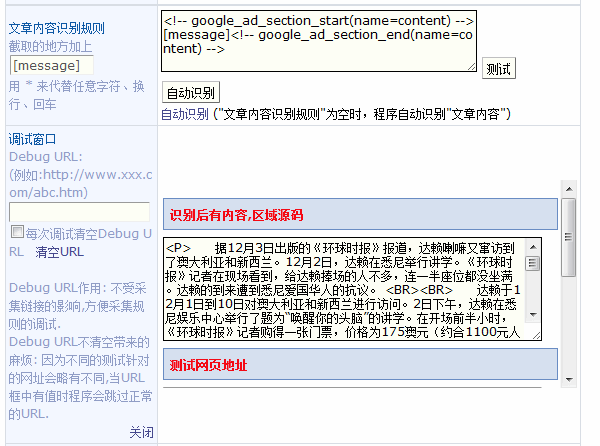Click the 测试 button
Image resolution: width=600 pixels, height=446 pixels.
[497, 69]
